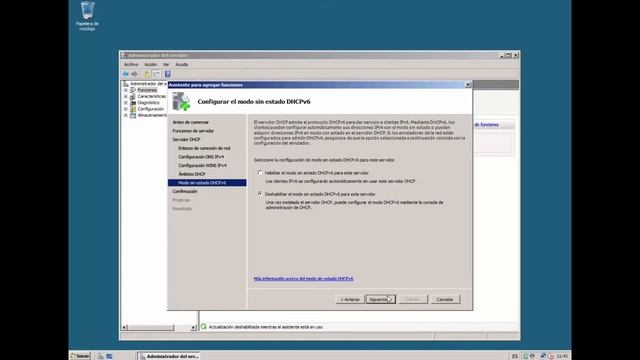Click the tree pane right scroll arrow
This screenshot has width=640, height=360.
(x=193, y=327)
